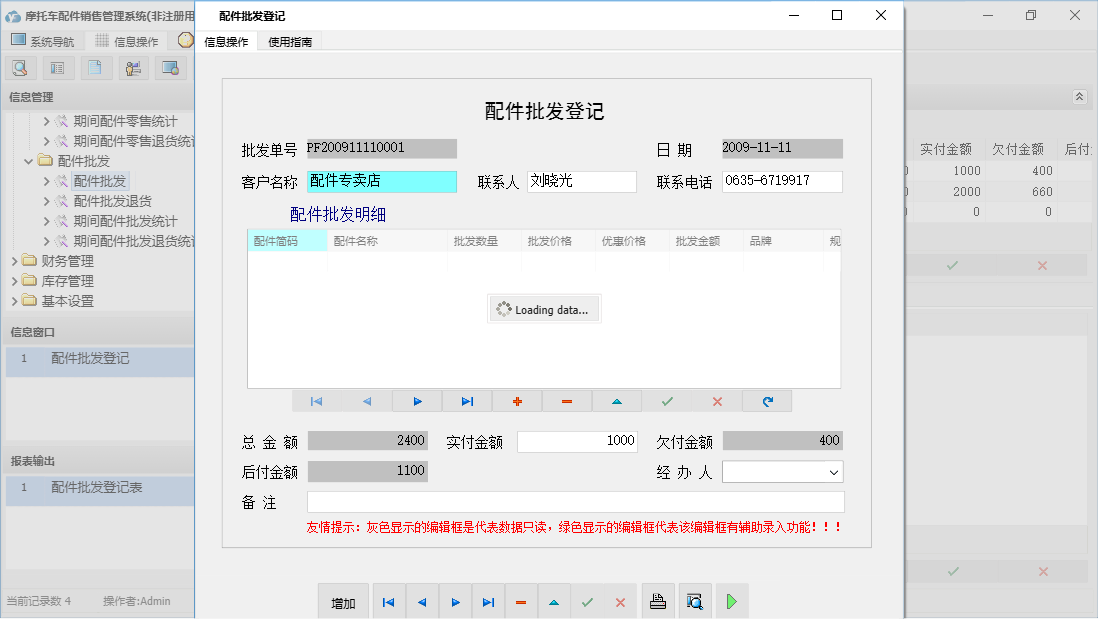The width and height of the screenshot is (1098, 625).
Task: Click the print preview magnifier icon
Action: pyautogui.click(x=693, y=601)
